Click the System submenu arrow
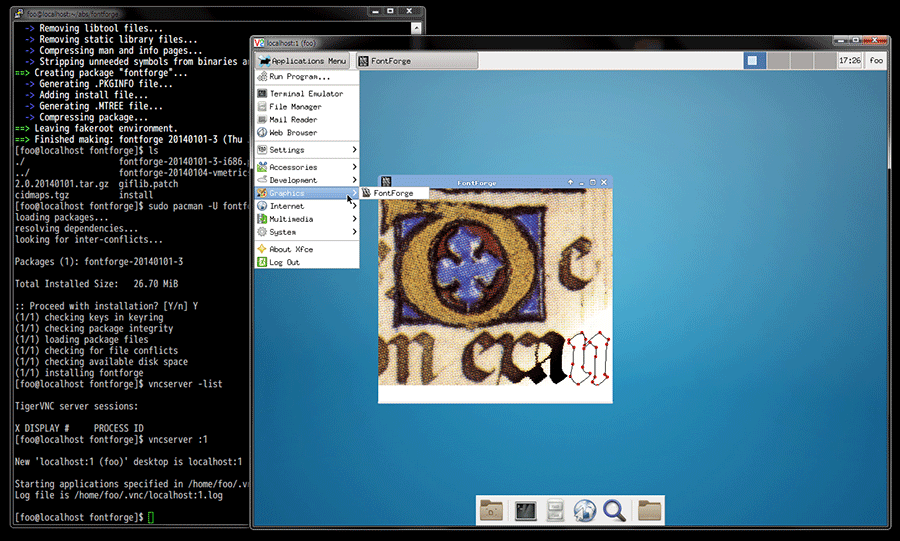900x541 pixels. (x=354, y=232)
